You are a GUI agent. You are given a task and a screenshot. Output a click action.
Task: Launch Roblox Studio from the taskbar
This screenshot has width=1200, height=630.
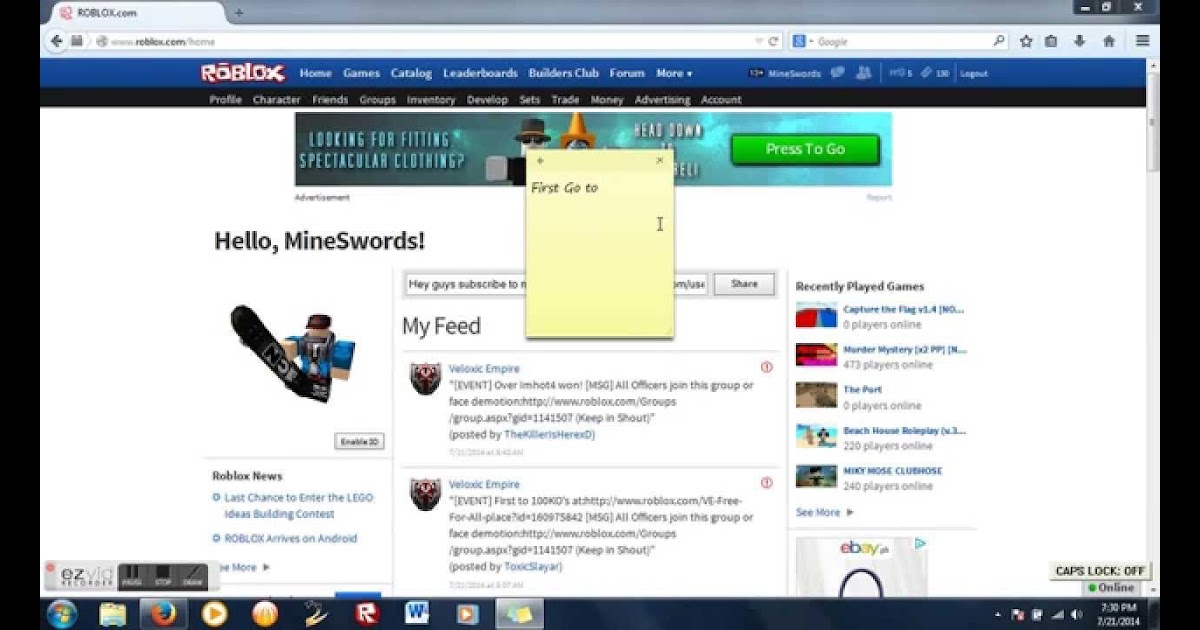pyautogui.click(x=366, y=613)
